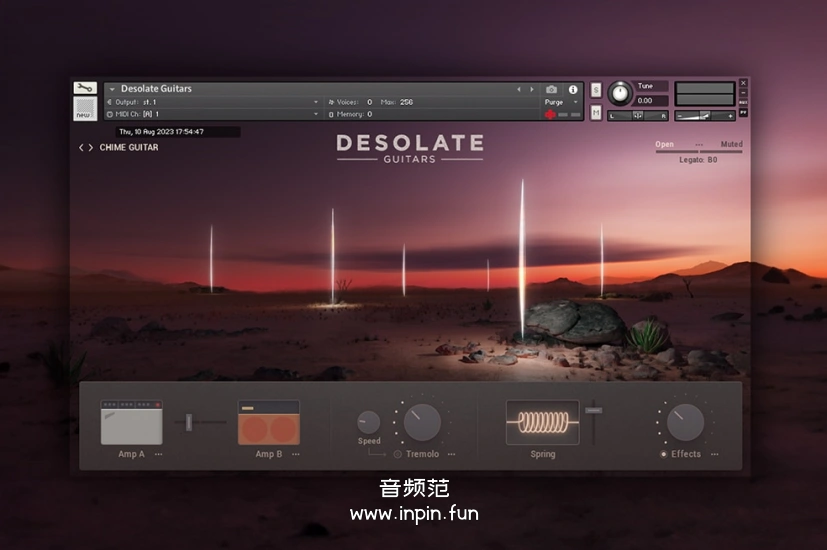Click the Effects amount knob

686,422
